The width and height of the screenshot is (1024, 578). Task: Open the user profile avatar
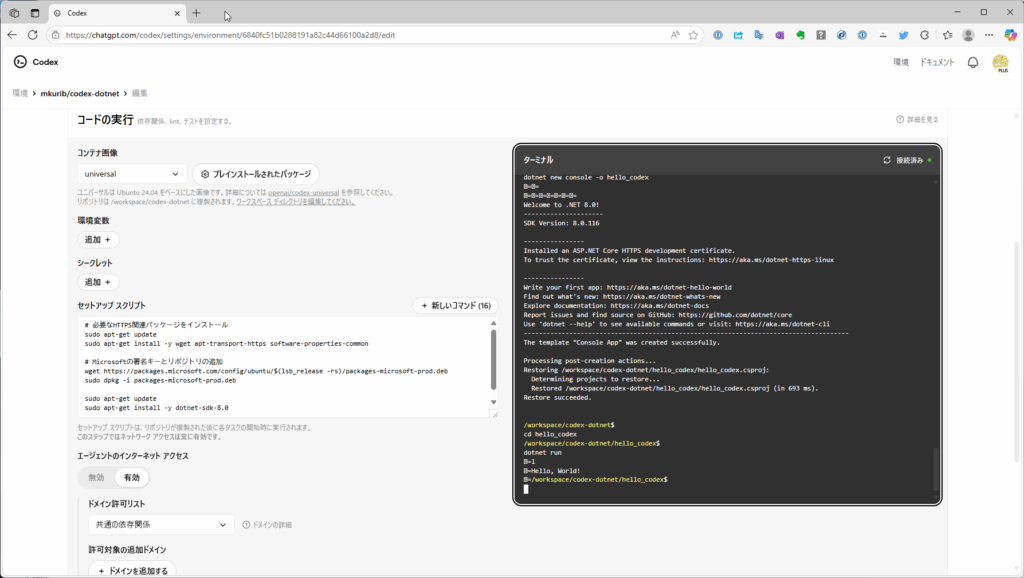click(1000, 63)
